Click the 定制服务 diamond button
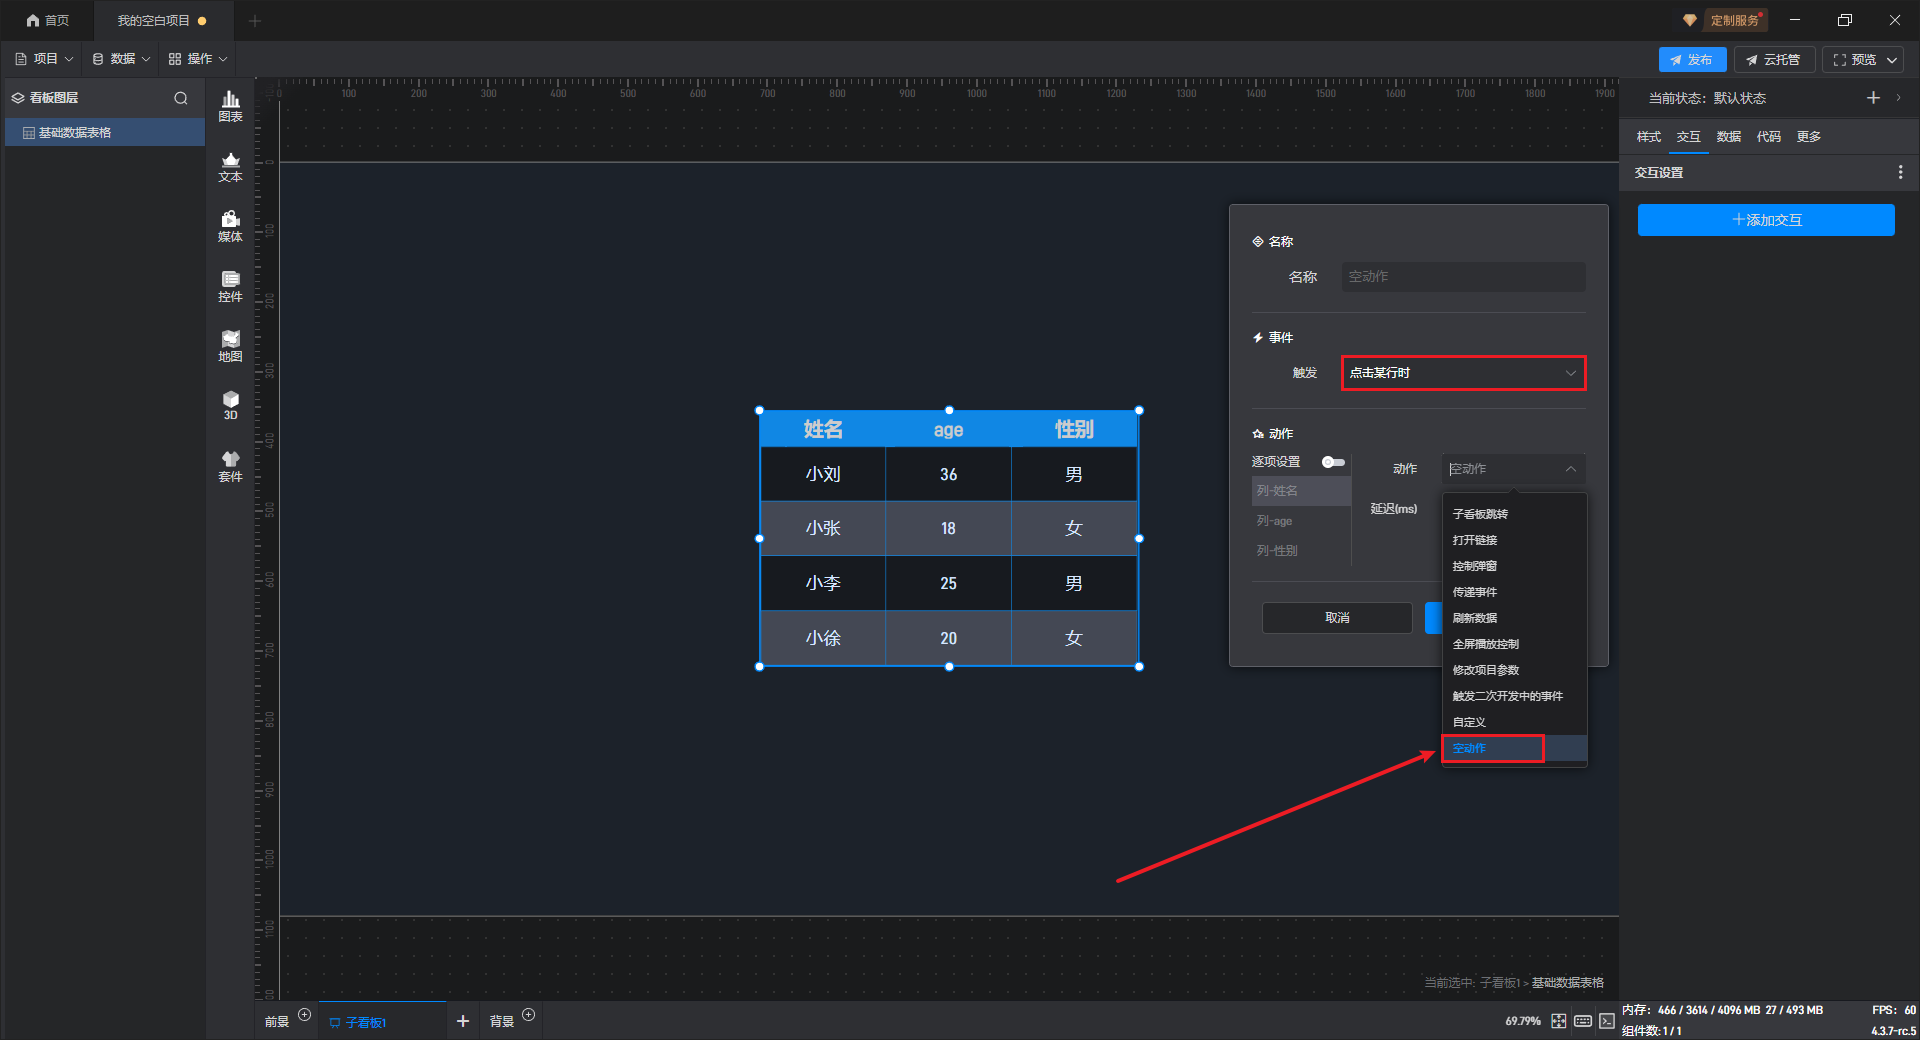This screenshot has height=1040, width=1920. tap(1725, 20)
